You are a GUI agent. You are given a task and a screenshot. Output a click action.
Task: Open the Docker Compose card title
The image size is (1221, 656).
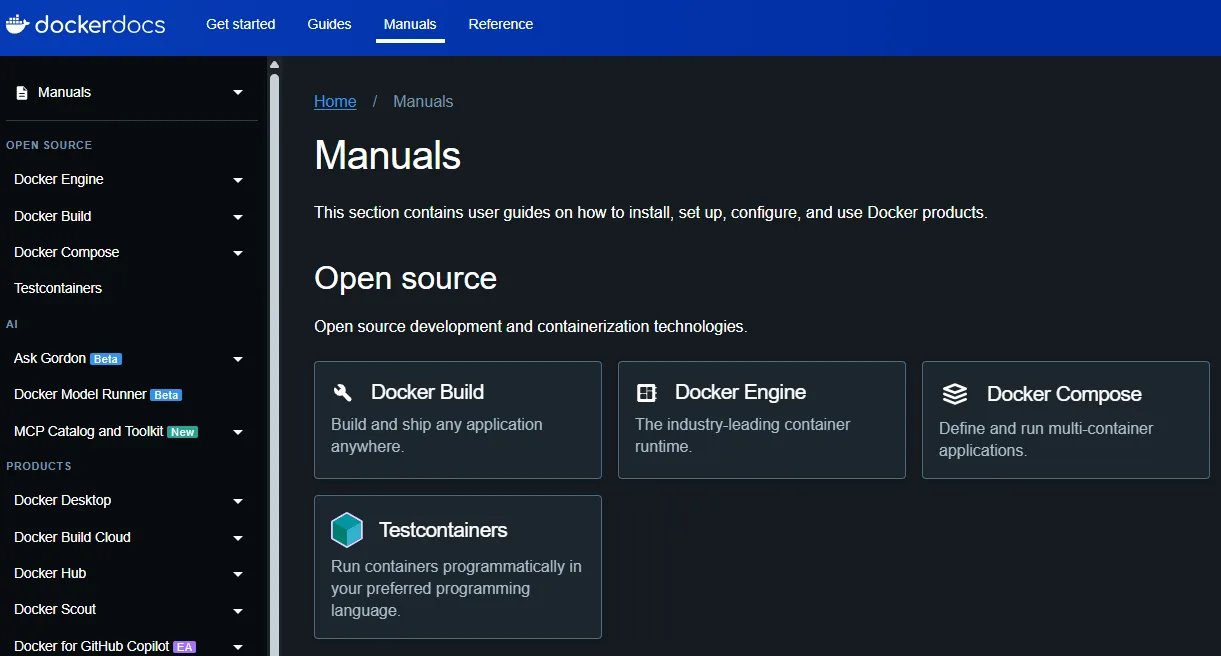tap(1064, 394)
